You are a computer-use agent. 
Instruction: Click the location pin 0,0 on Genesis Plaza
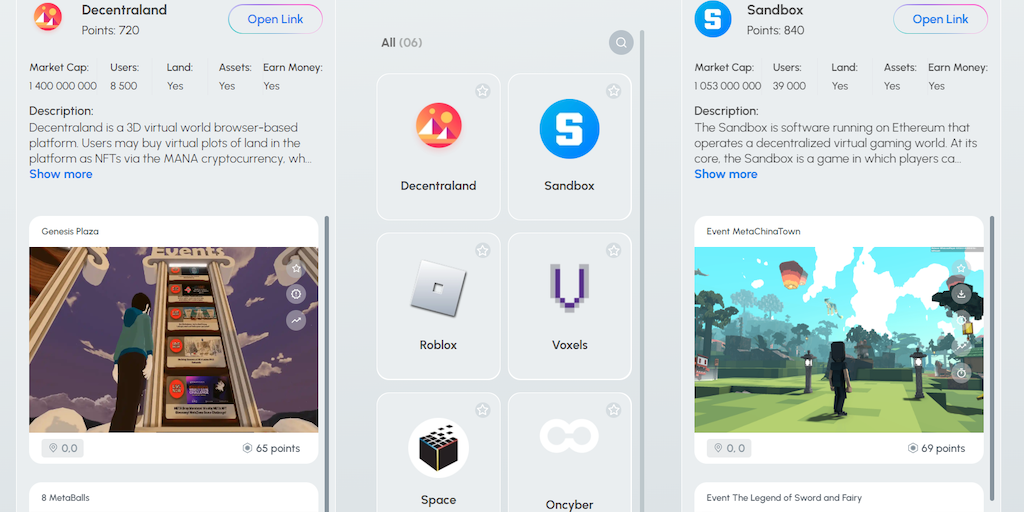point(63,448)
